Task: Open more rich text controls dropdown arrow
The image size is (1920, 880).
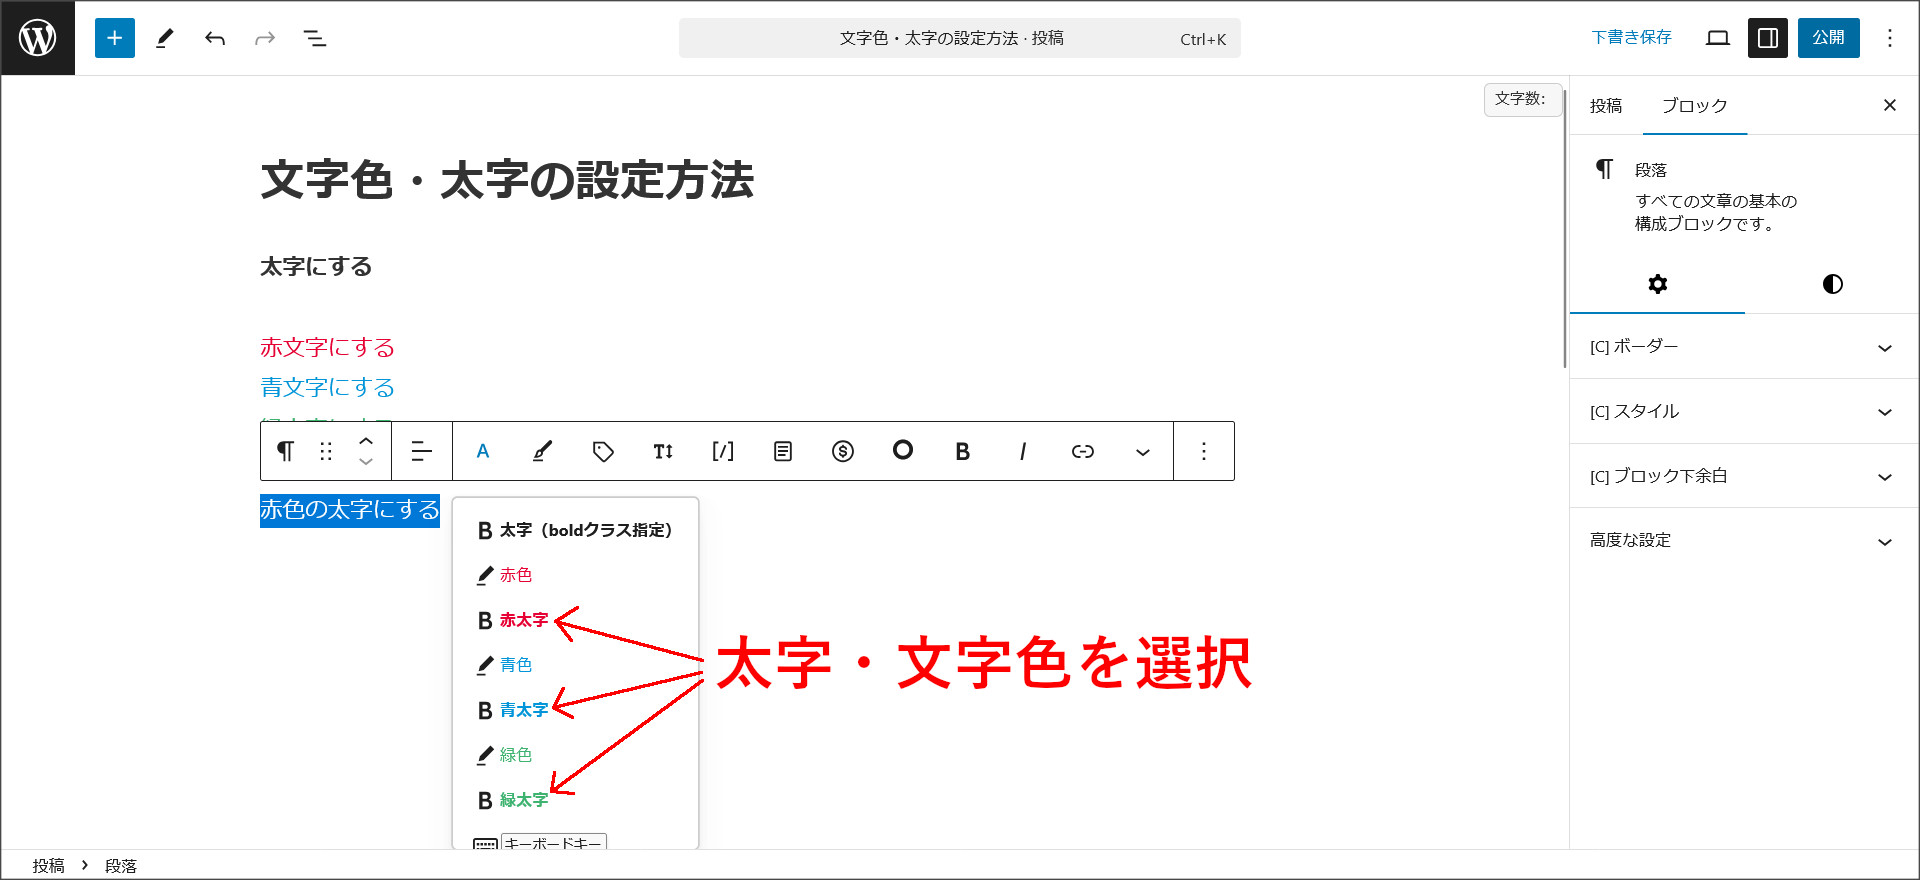Action: pyautogui.click(x=1143, y=451)
